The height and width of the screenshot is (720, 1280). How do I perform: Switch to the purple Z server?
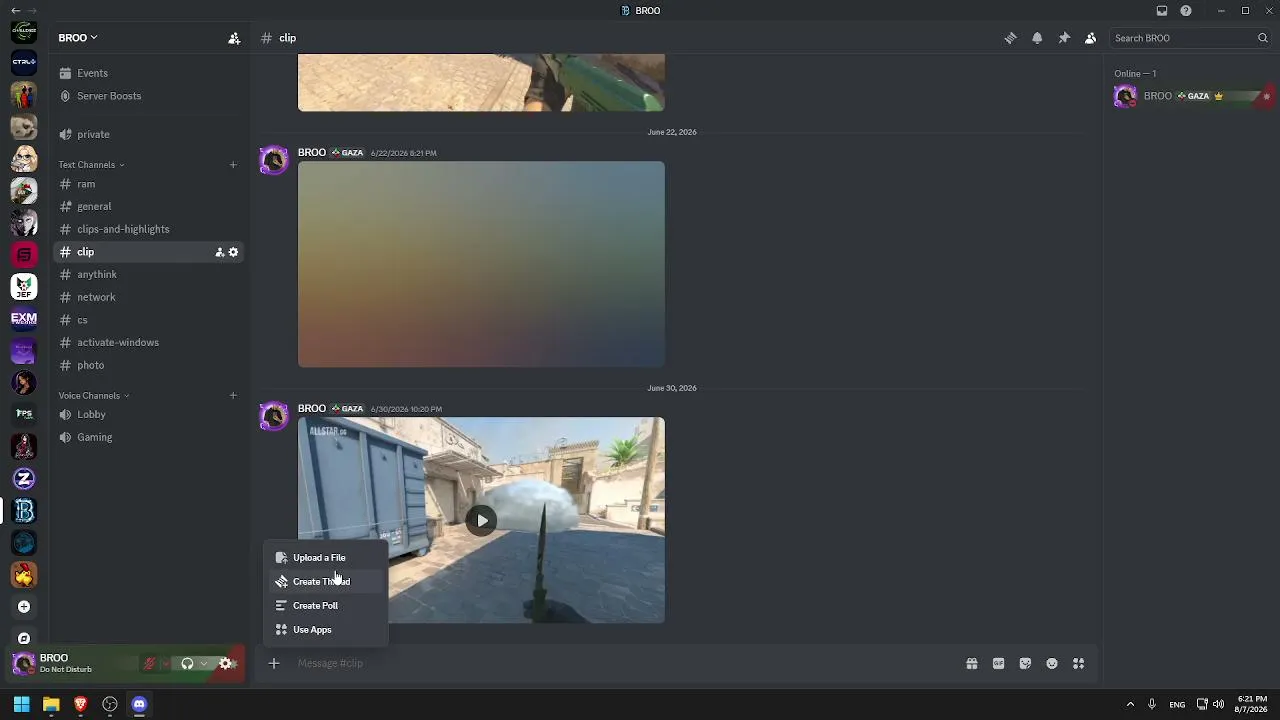[24, 479]
